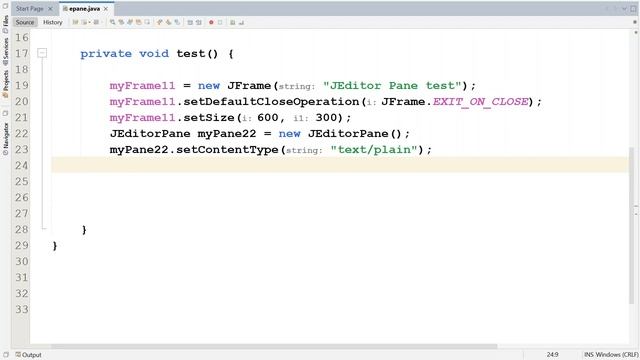The image size is (640, 360).
Task: Close the Start Page tab
Action: click(x=50, y=9)
